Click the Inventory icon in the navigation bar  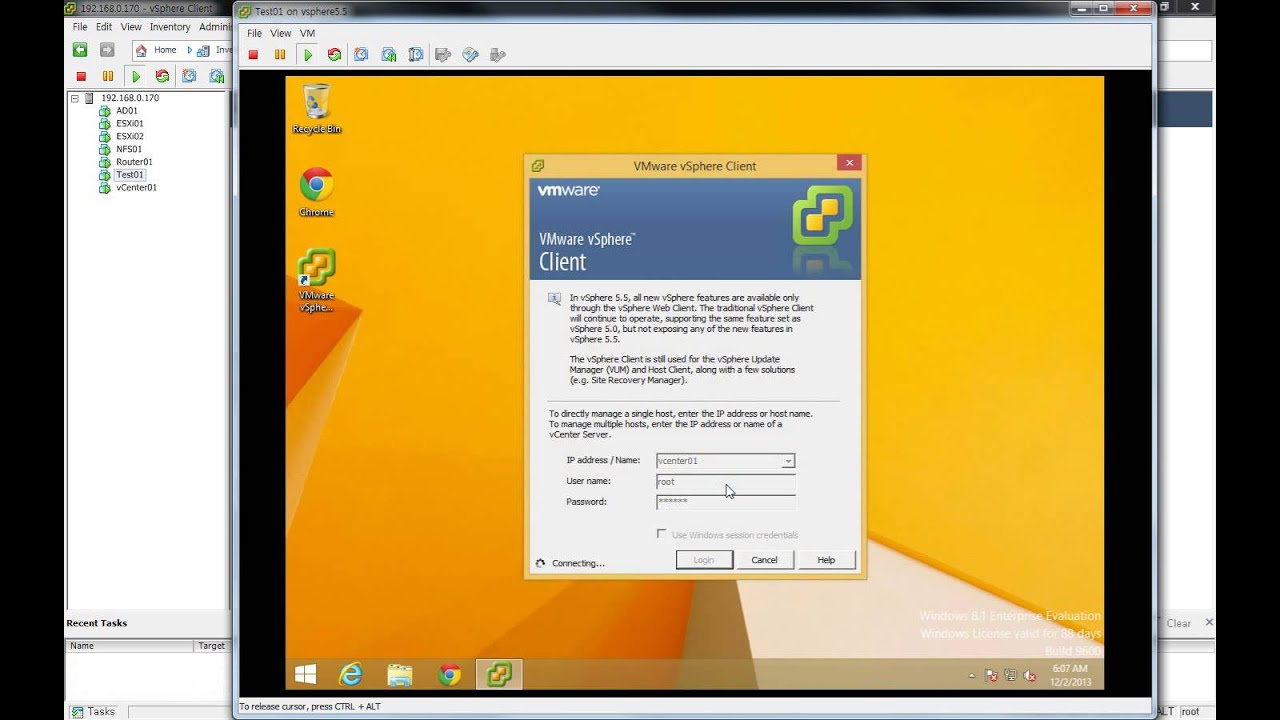[x=203, y=50]
